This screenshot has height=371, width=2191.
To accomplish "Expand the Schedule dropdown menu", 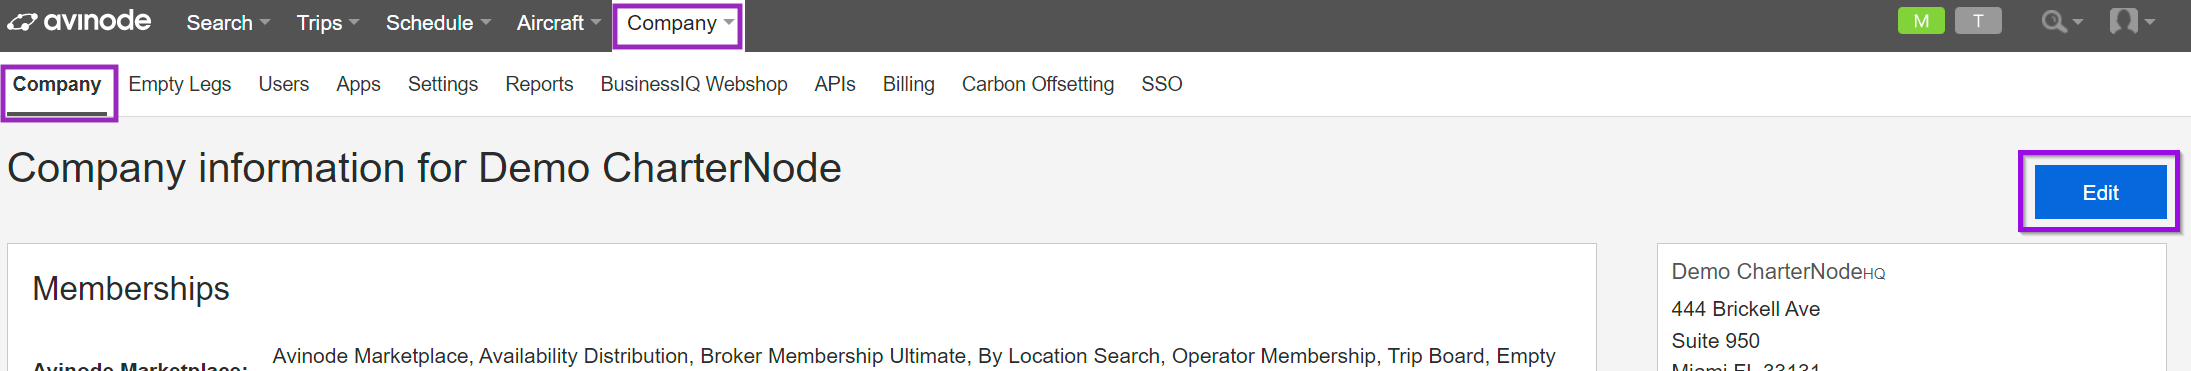I will (438, 23).
